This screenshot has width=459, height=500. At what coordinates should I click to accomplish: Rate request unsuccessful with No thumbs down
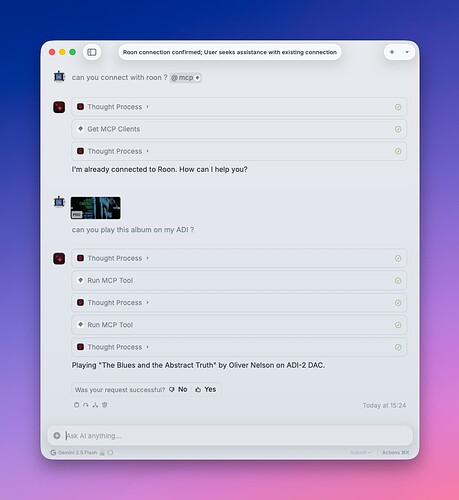pyautogui.click(x=178, y=389)
